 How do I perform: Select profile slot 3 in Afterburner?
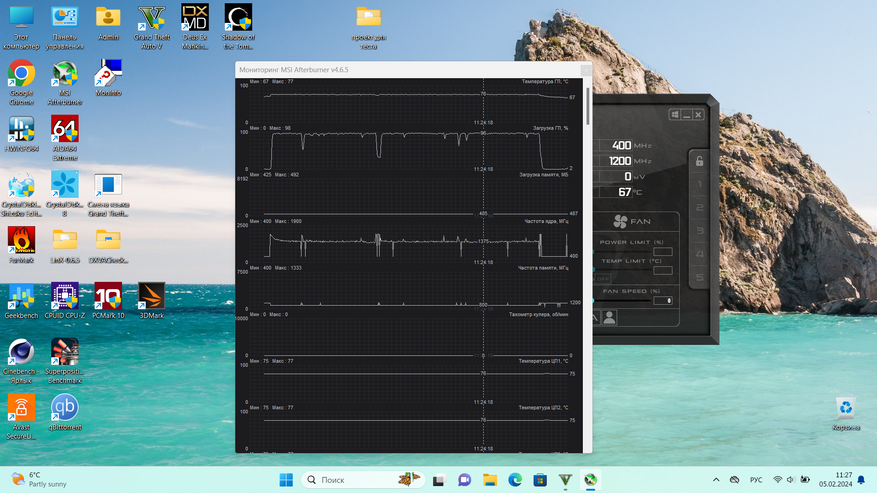coord(700,232)
